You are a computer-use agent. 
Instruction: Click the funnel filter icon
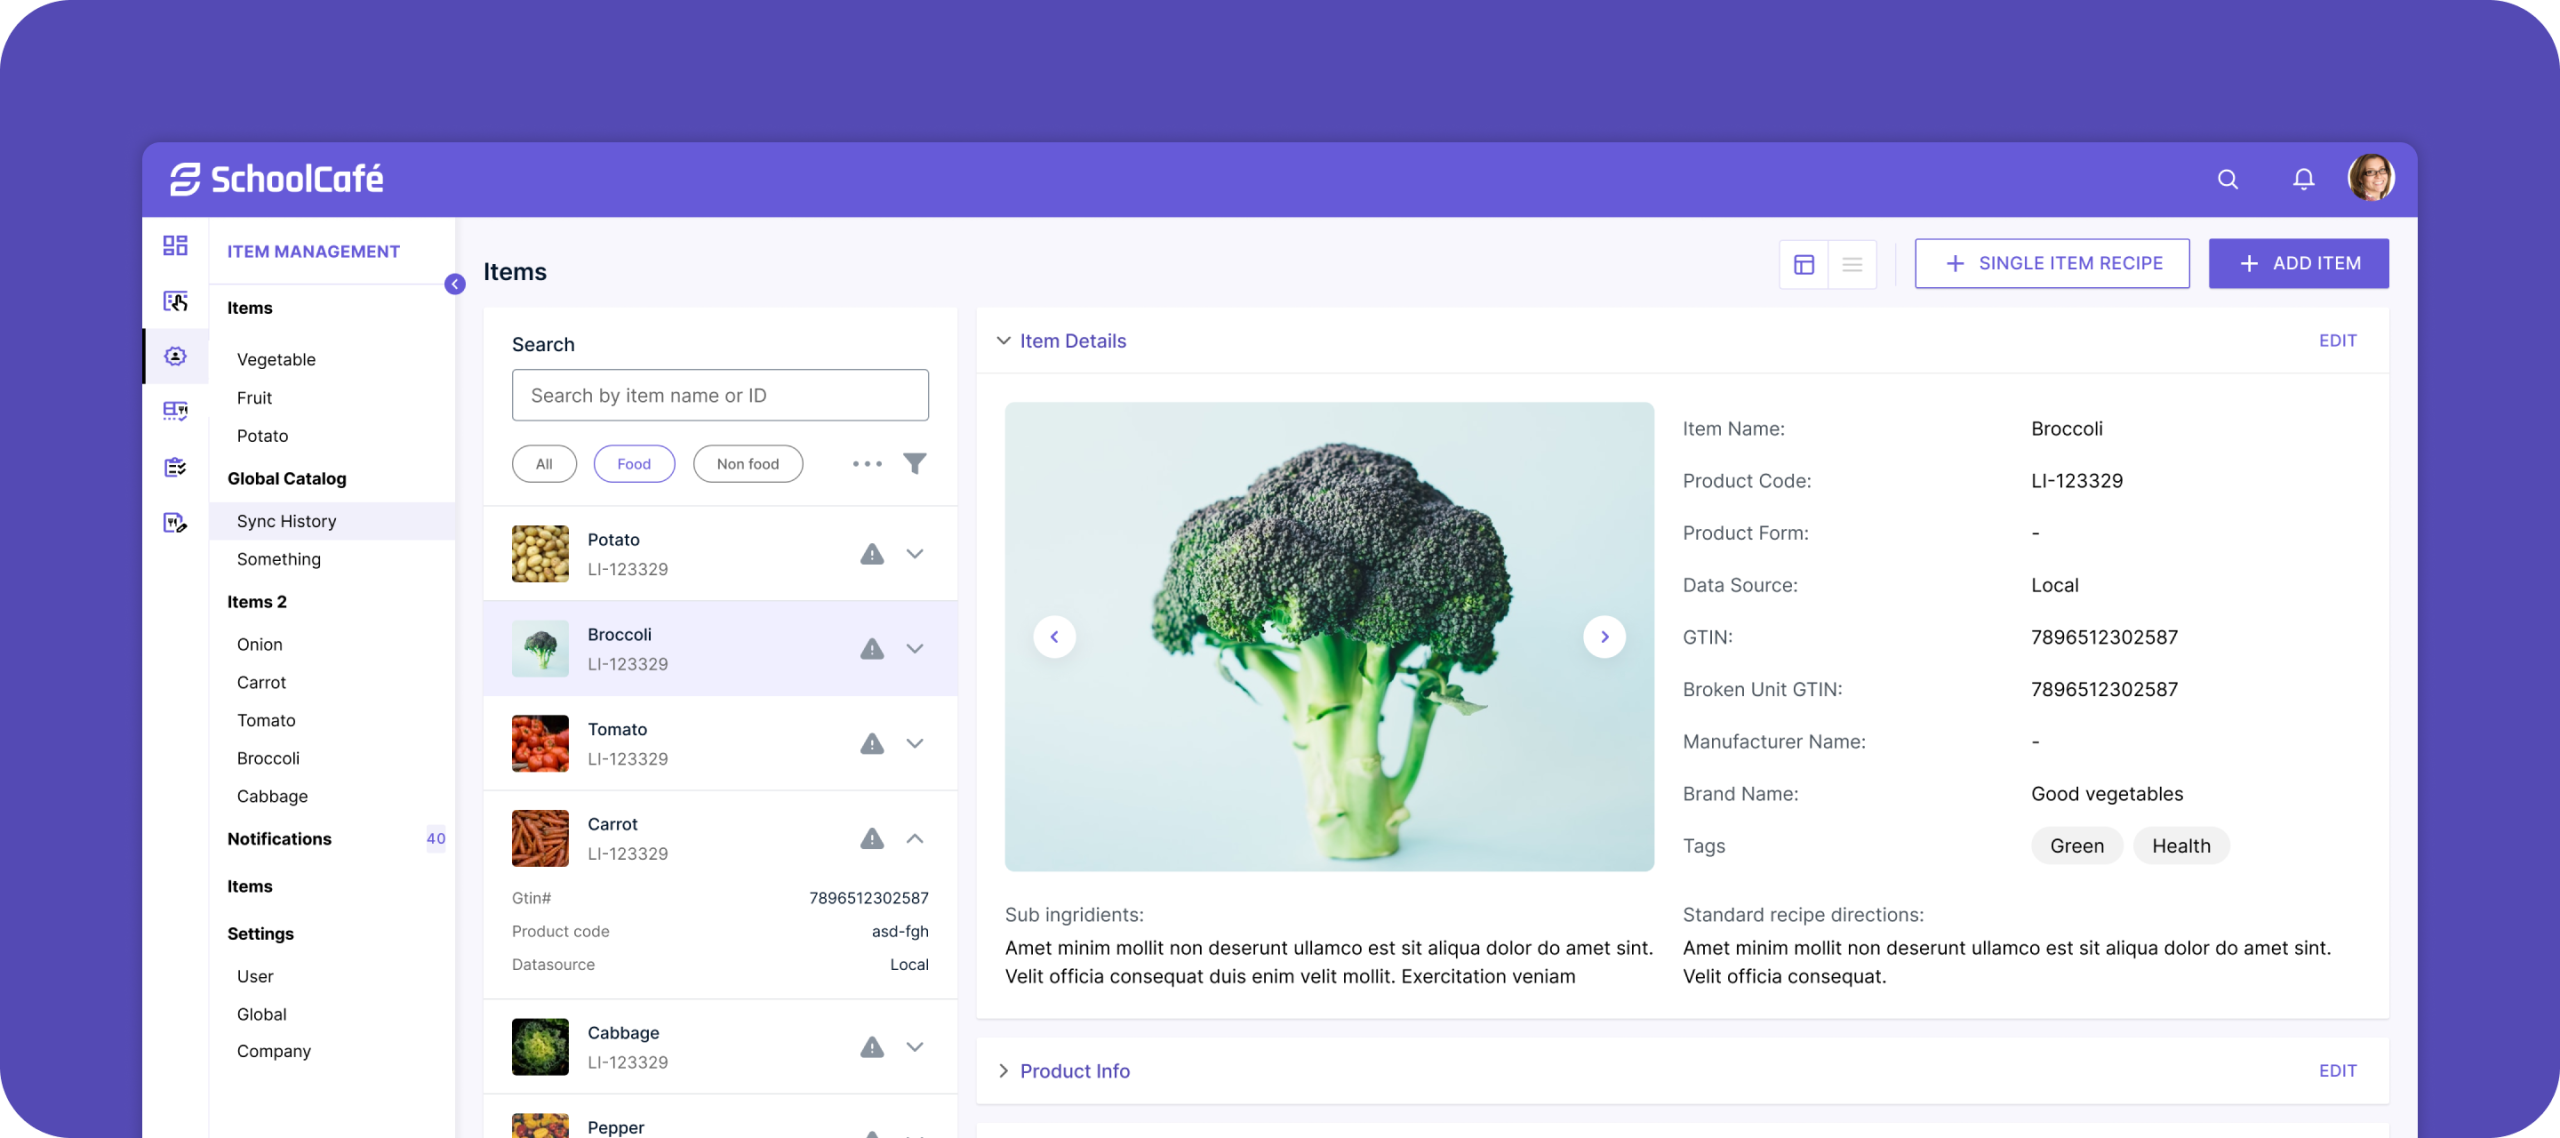point(914,464)
